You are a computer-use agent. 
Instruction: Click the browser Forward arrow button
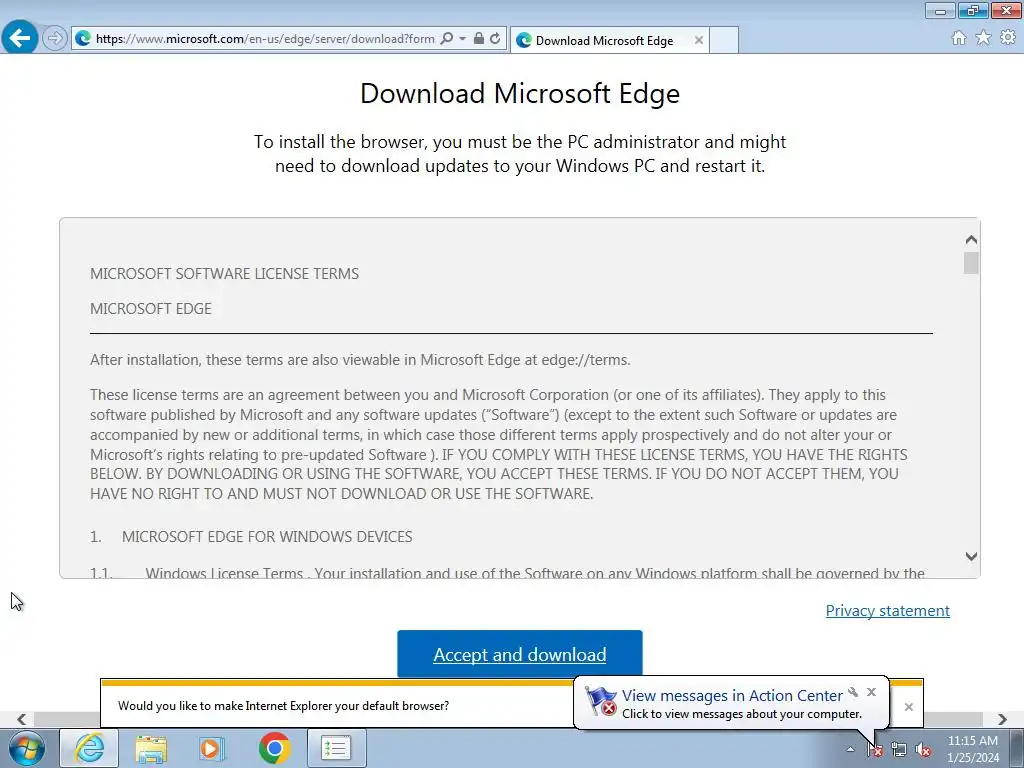point(55,39)
